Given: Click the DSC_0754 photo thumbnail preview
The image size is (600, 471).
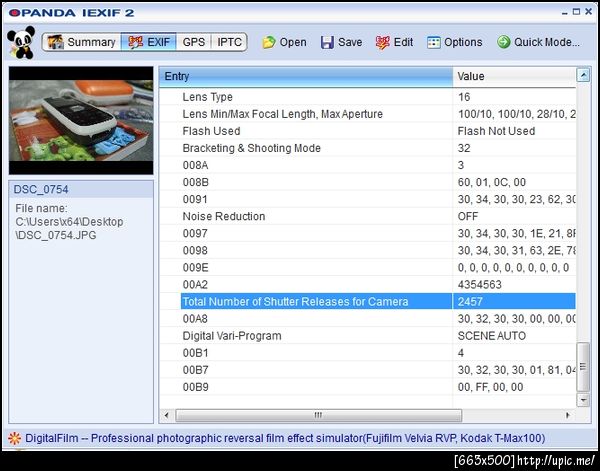Looking at the screenshot, I should (81, 120).
